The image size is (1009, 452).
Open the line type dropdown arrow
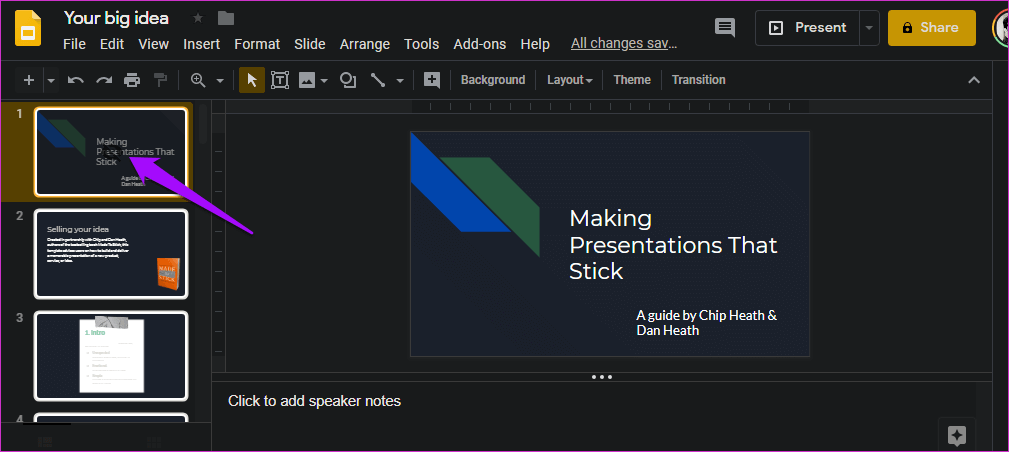pyautogui.click(x=400, y=80)
